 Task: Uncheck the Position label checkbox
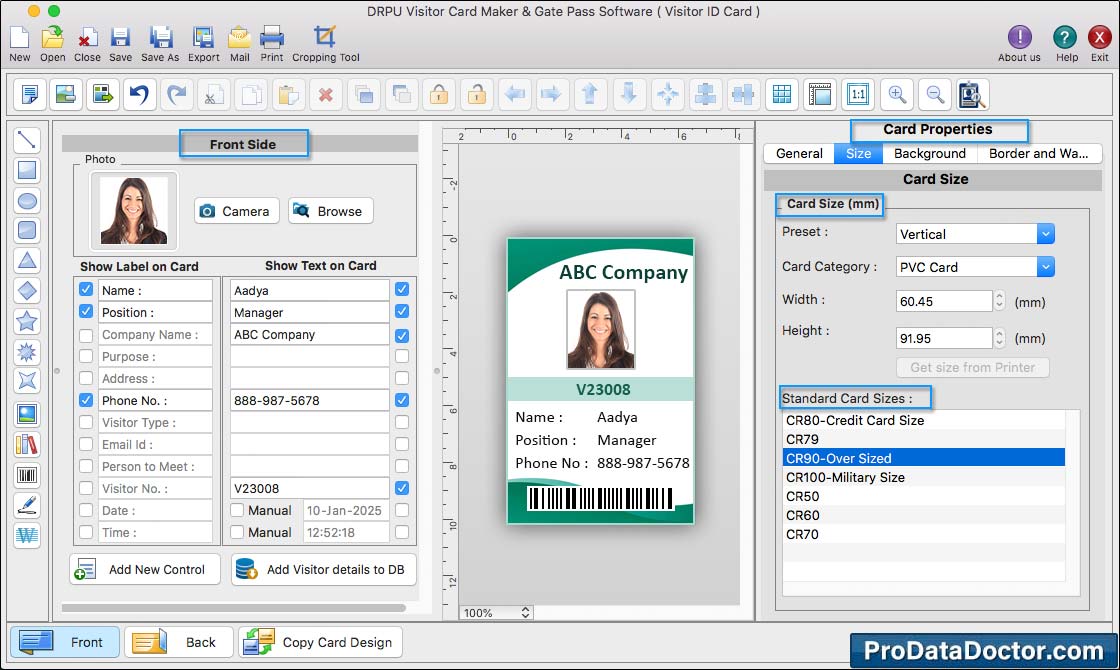point(86,311)
